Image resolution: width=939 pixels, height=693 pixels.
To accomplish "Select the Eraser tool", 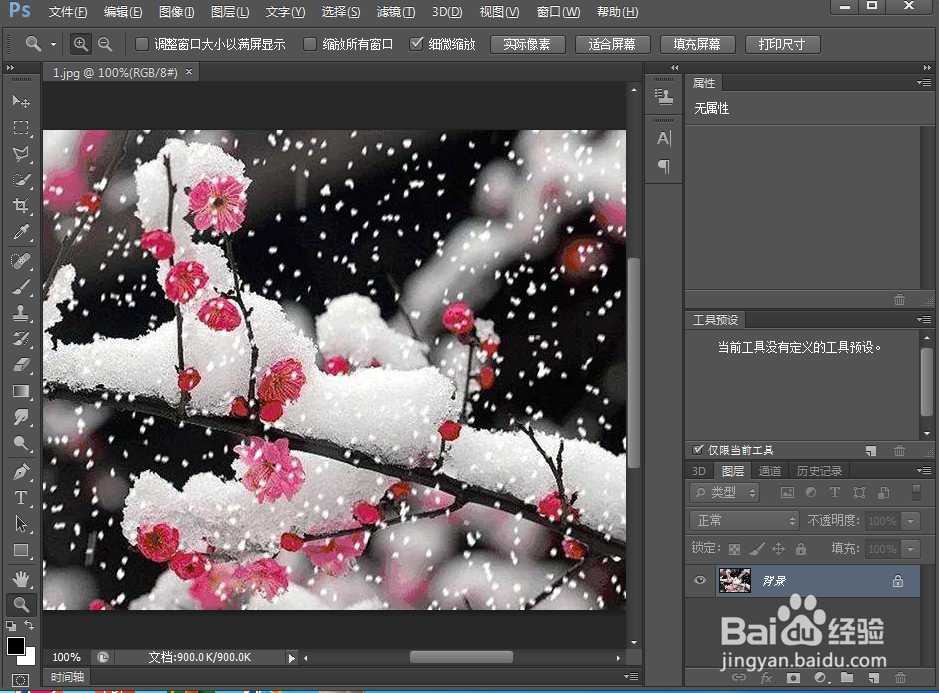I will [21, 365].
